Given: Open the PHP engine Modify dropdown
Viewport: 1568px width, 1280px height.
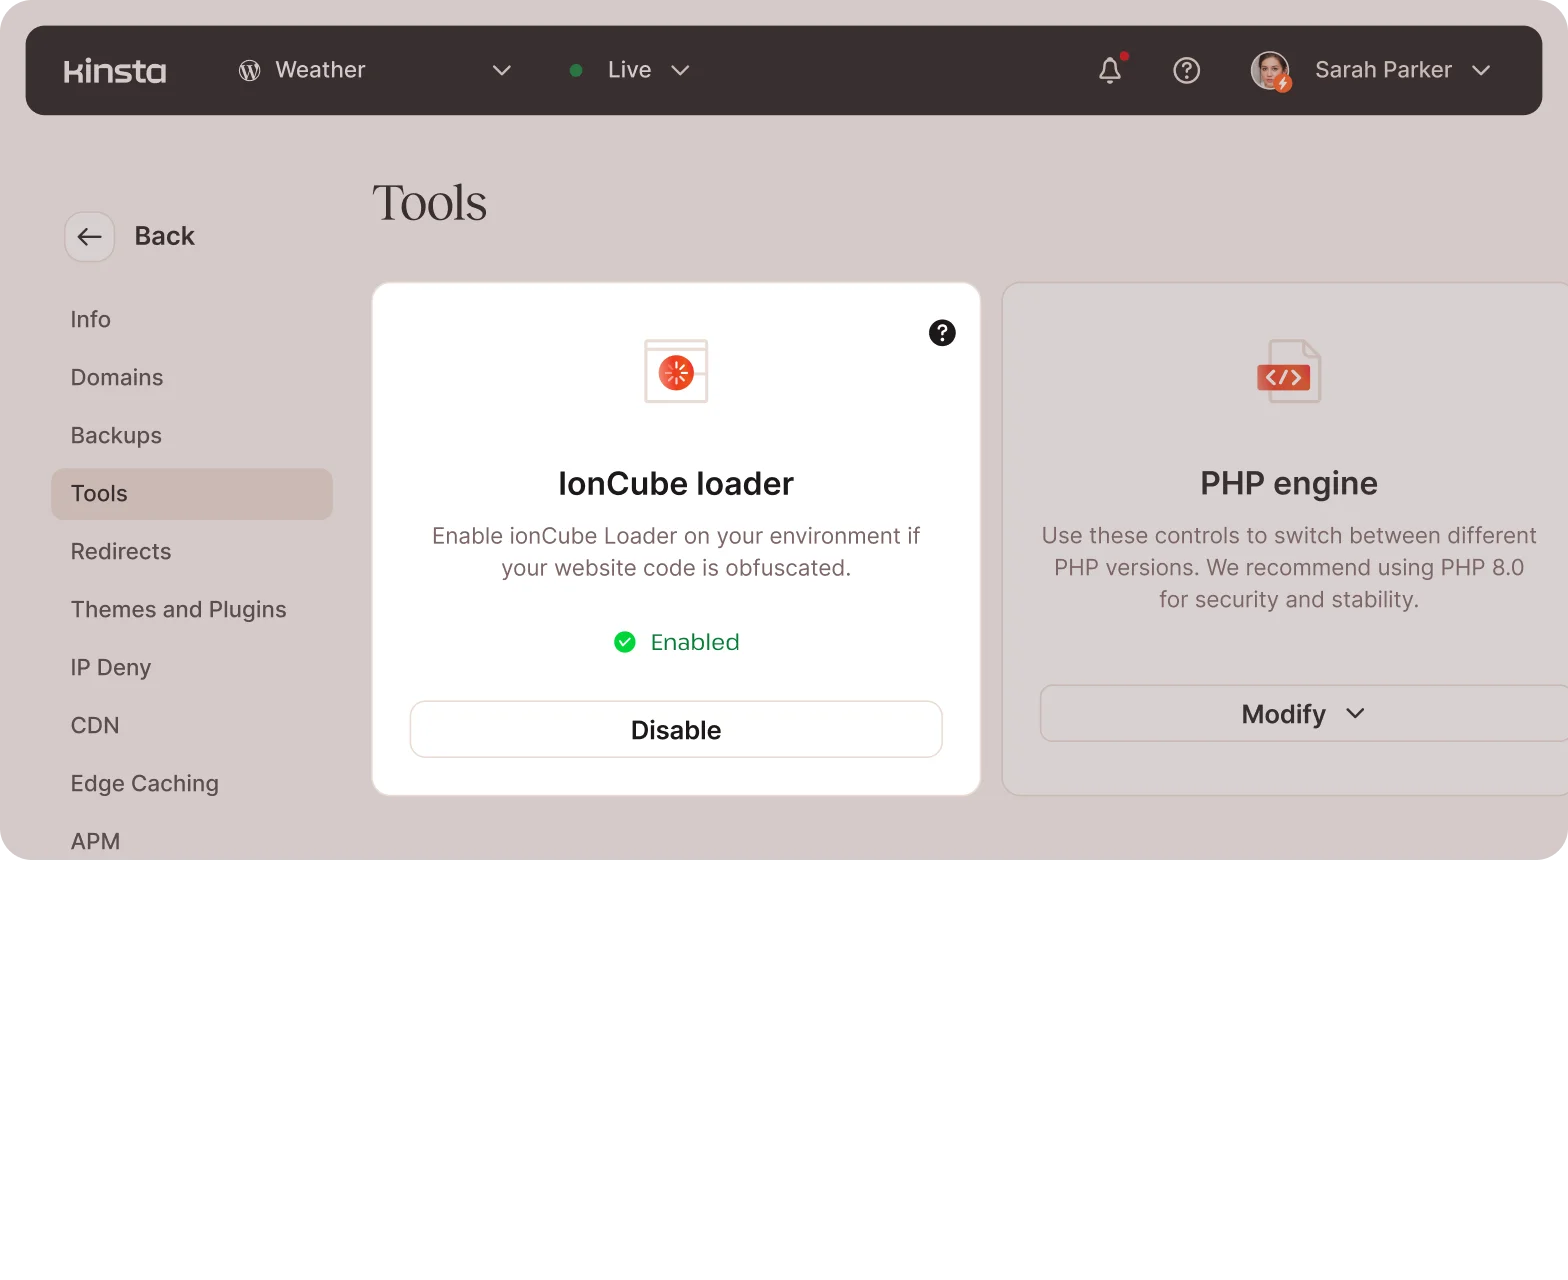Looking at the screenshot, I should [x=1303, y=714].
